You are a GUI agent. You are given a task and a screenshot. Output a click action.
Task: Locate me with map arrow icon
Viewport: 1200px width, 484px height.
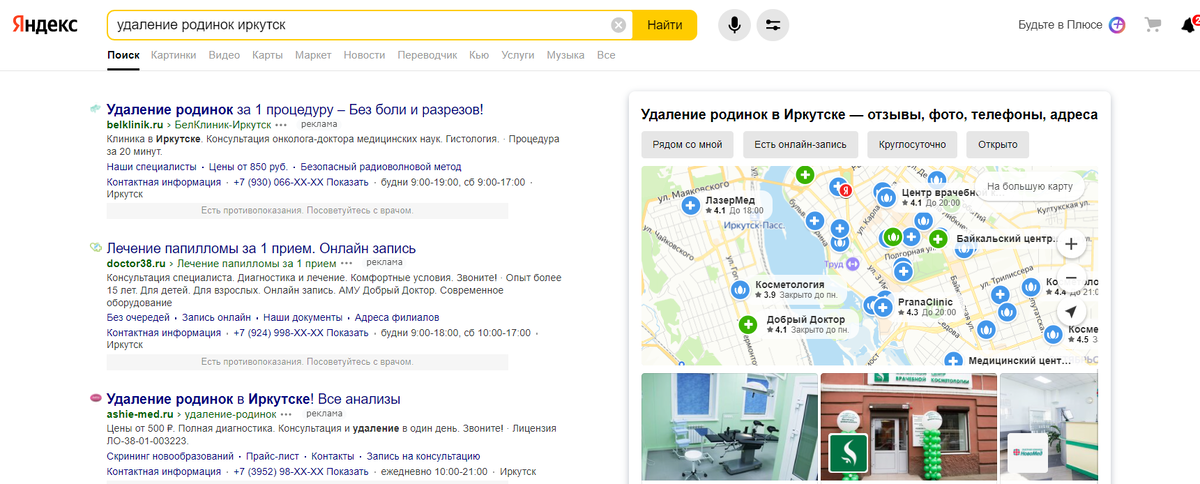click(1070, 313)
